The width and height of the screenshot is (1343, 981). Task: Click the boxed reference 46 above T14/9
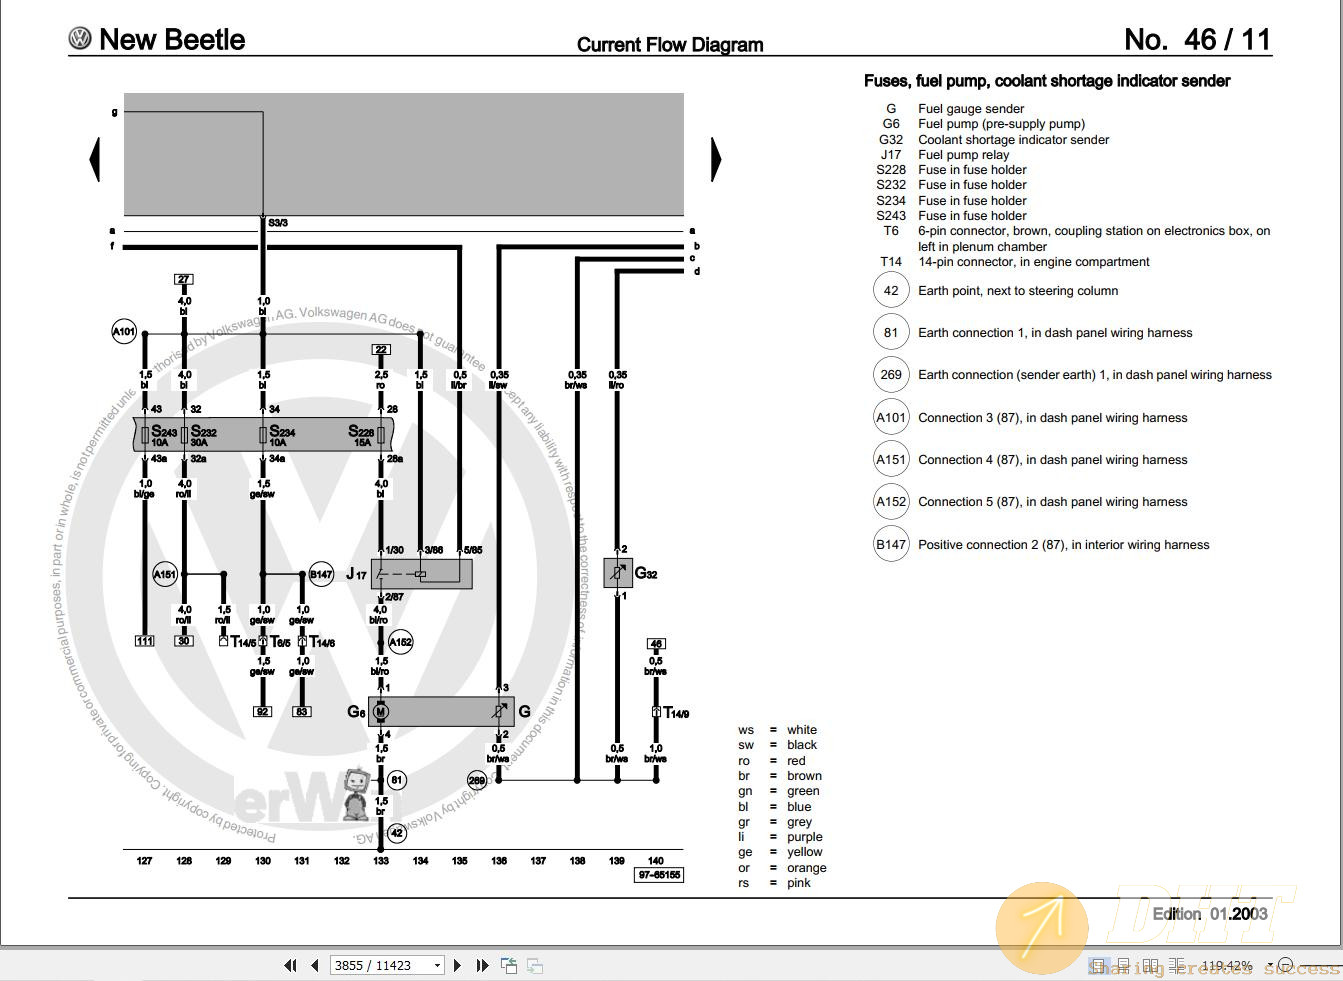656,644
